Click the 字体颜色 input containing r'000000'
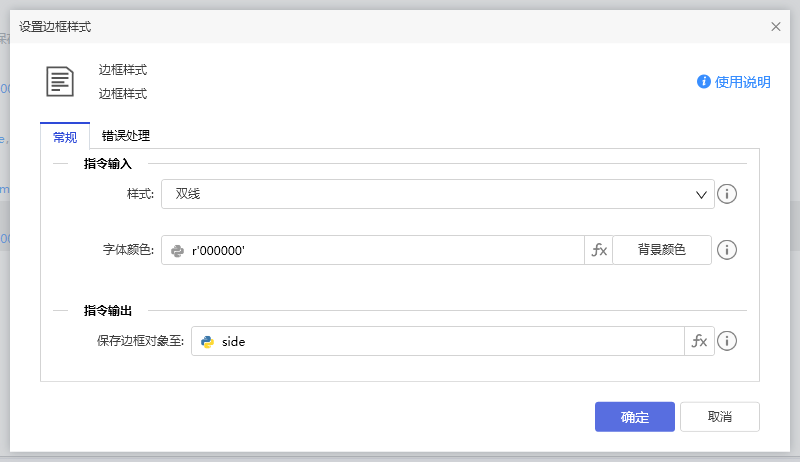Screen dimensions: 800x462 (x=384, y=250)
